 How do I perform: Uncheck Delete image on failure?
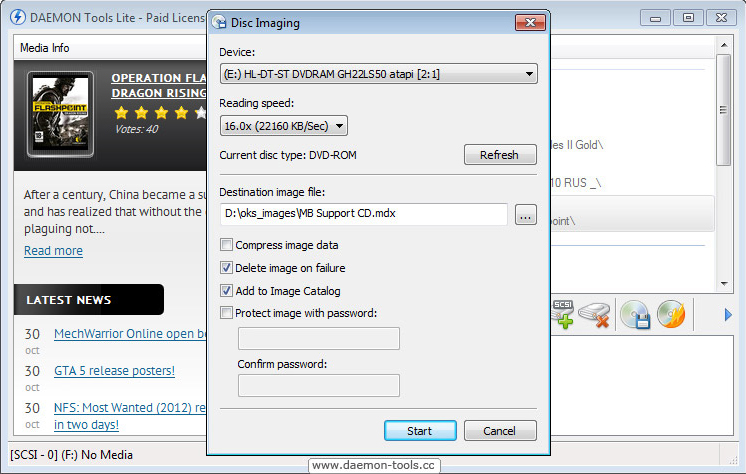[x=226, y=267]
